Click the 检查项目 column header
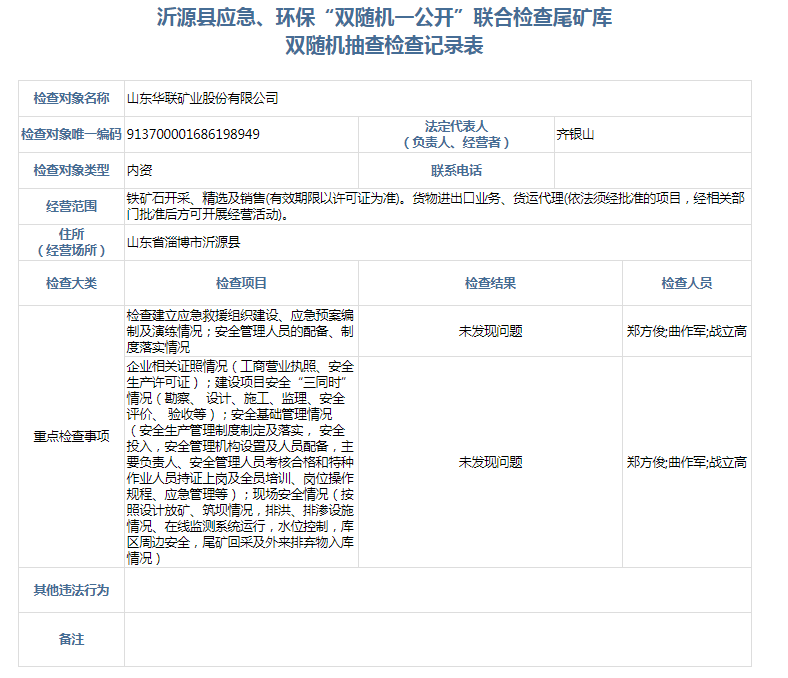788x678 pixels. click(x=241, y=283)
